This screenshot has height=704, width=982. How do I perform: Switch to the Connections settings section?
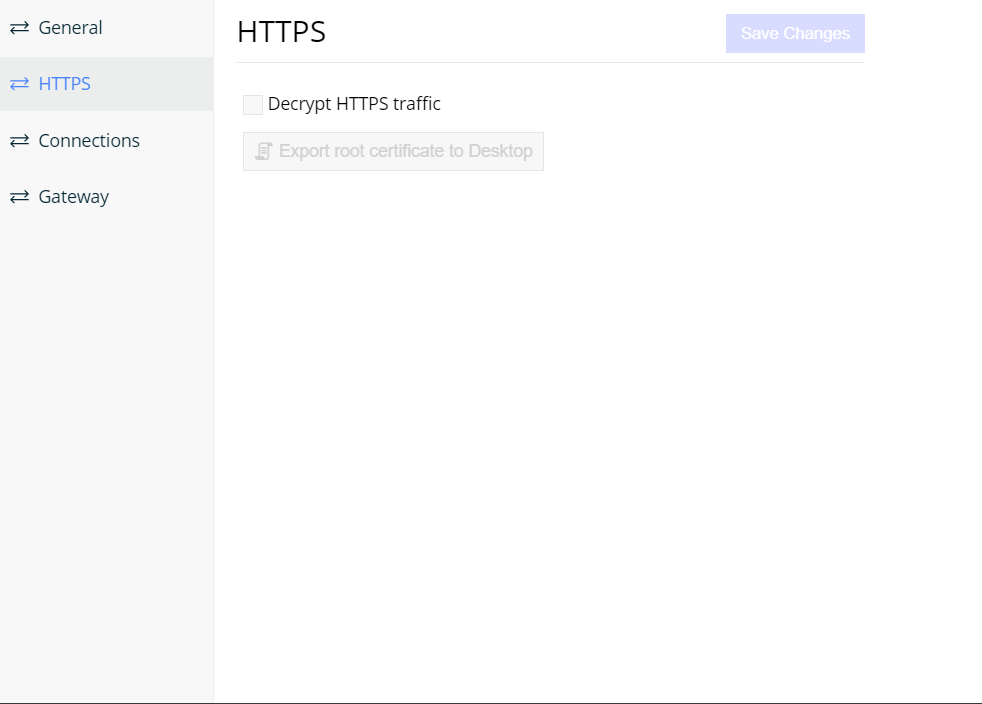[89, 141]
